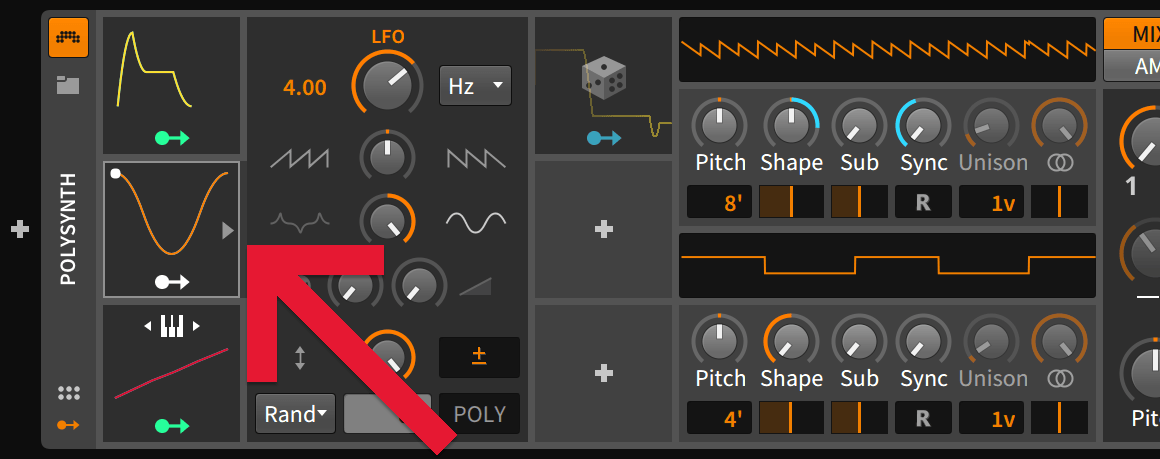The image size is (1160, 459).
Task: Add a modulator in the empty plus slot
Action: [603, 229]
